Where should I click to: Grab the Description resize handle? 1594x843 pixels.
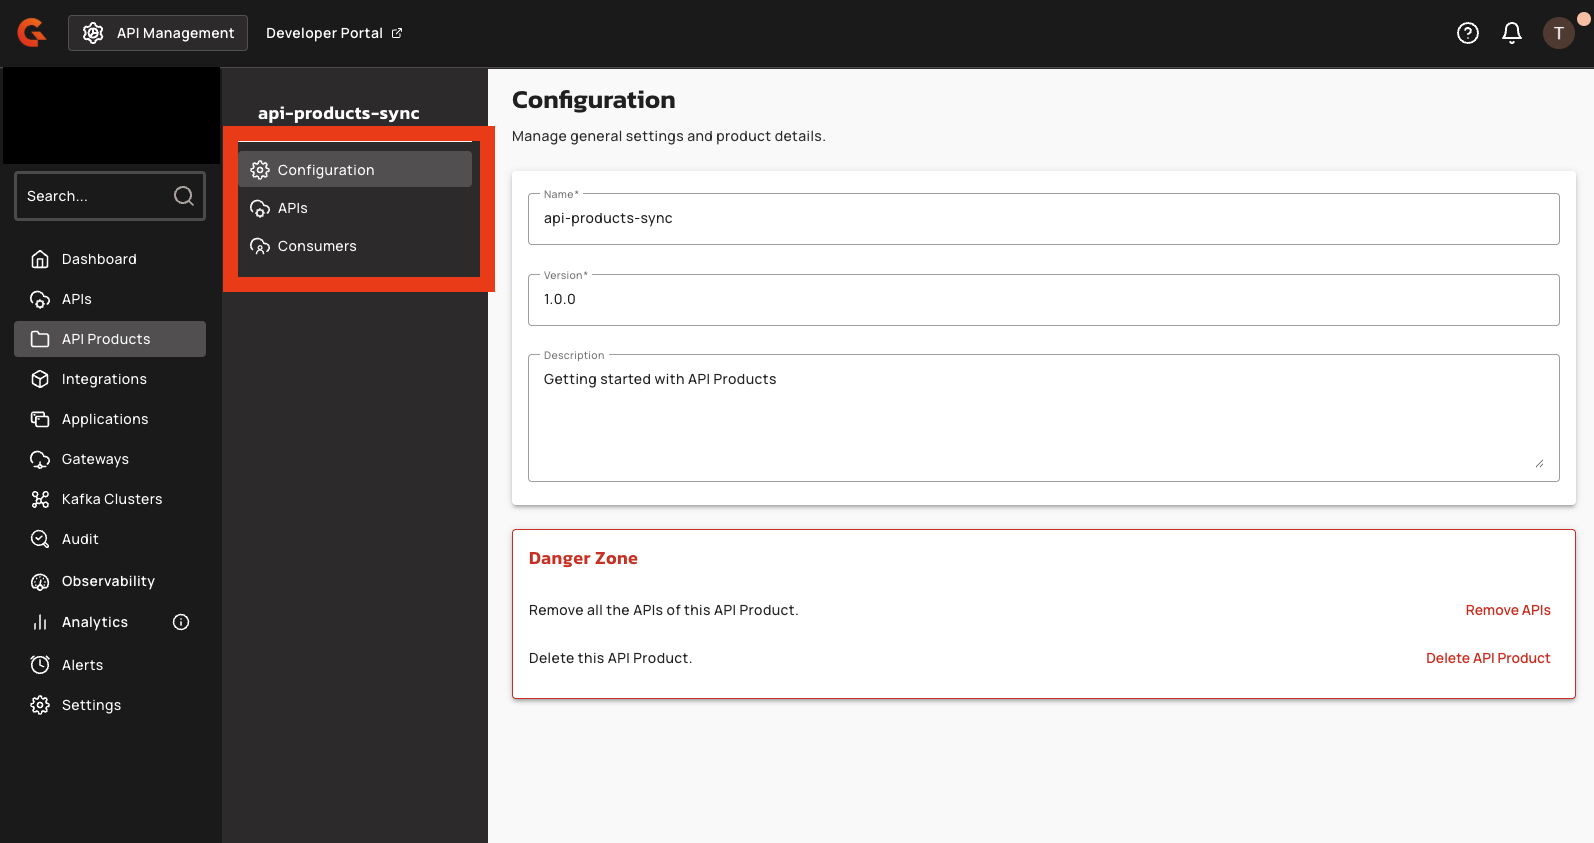(x=1539, y=463)
